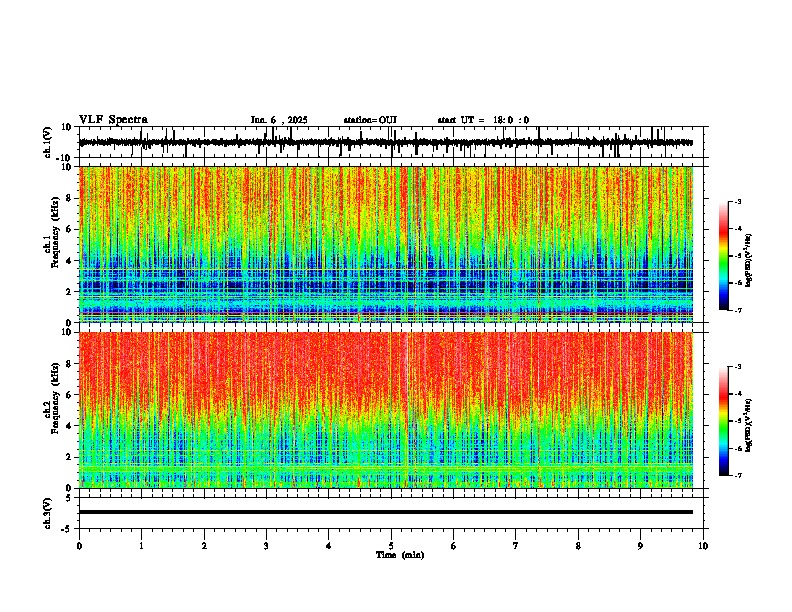Select the date text 'Jan. 6 , 2025'
The height and width of the screenshot is (612, 792).
click(279, 120)
